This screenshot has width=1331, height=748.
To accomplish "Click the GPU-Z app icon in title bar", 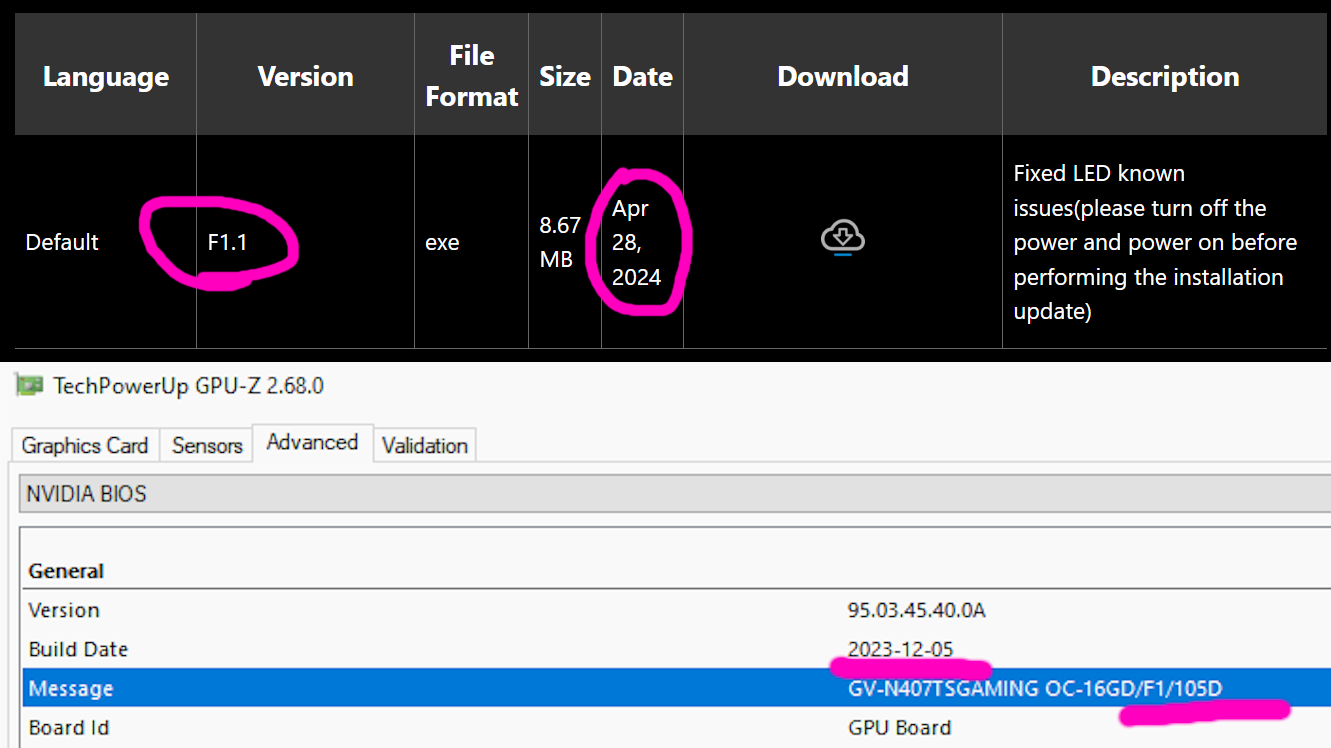I will tap(31, 385).
